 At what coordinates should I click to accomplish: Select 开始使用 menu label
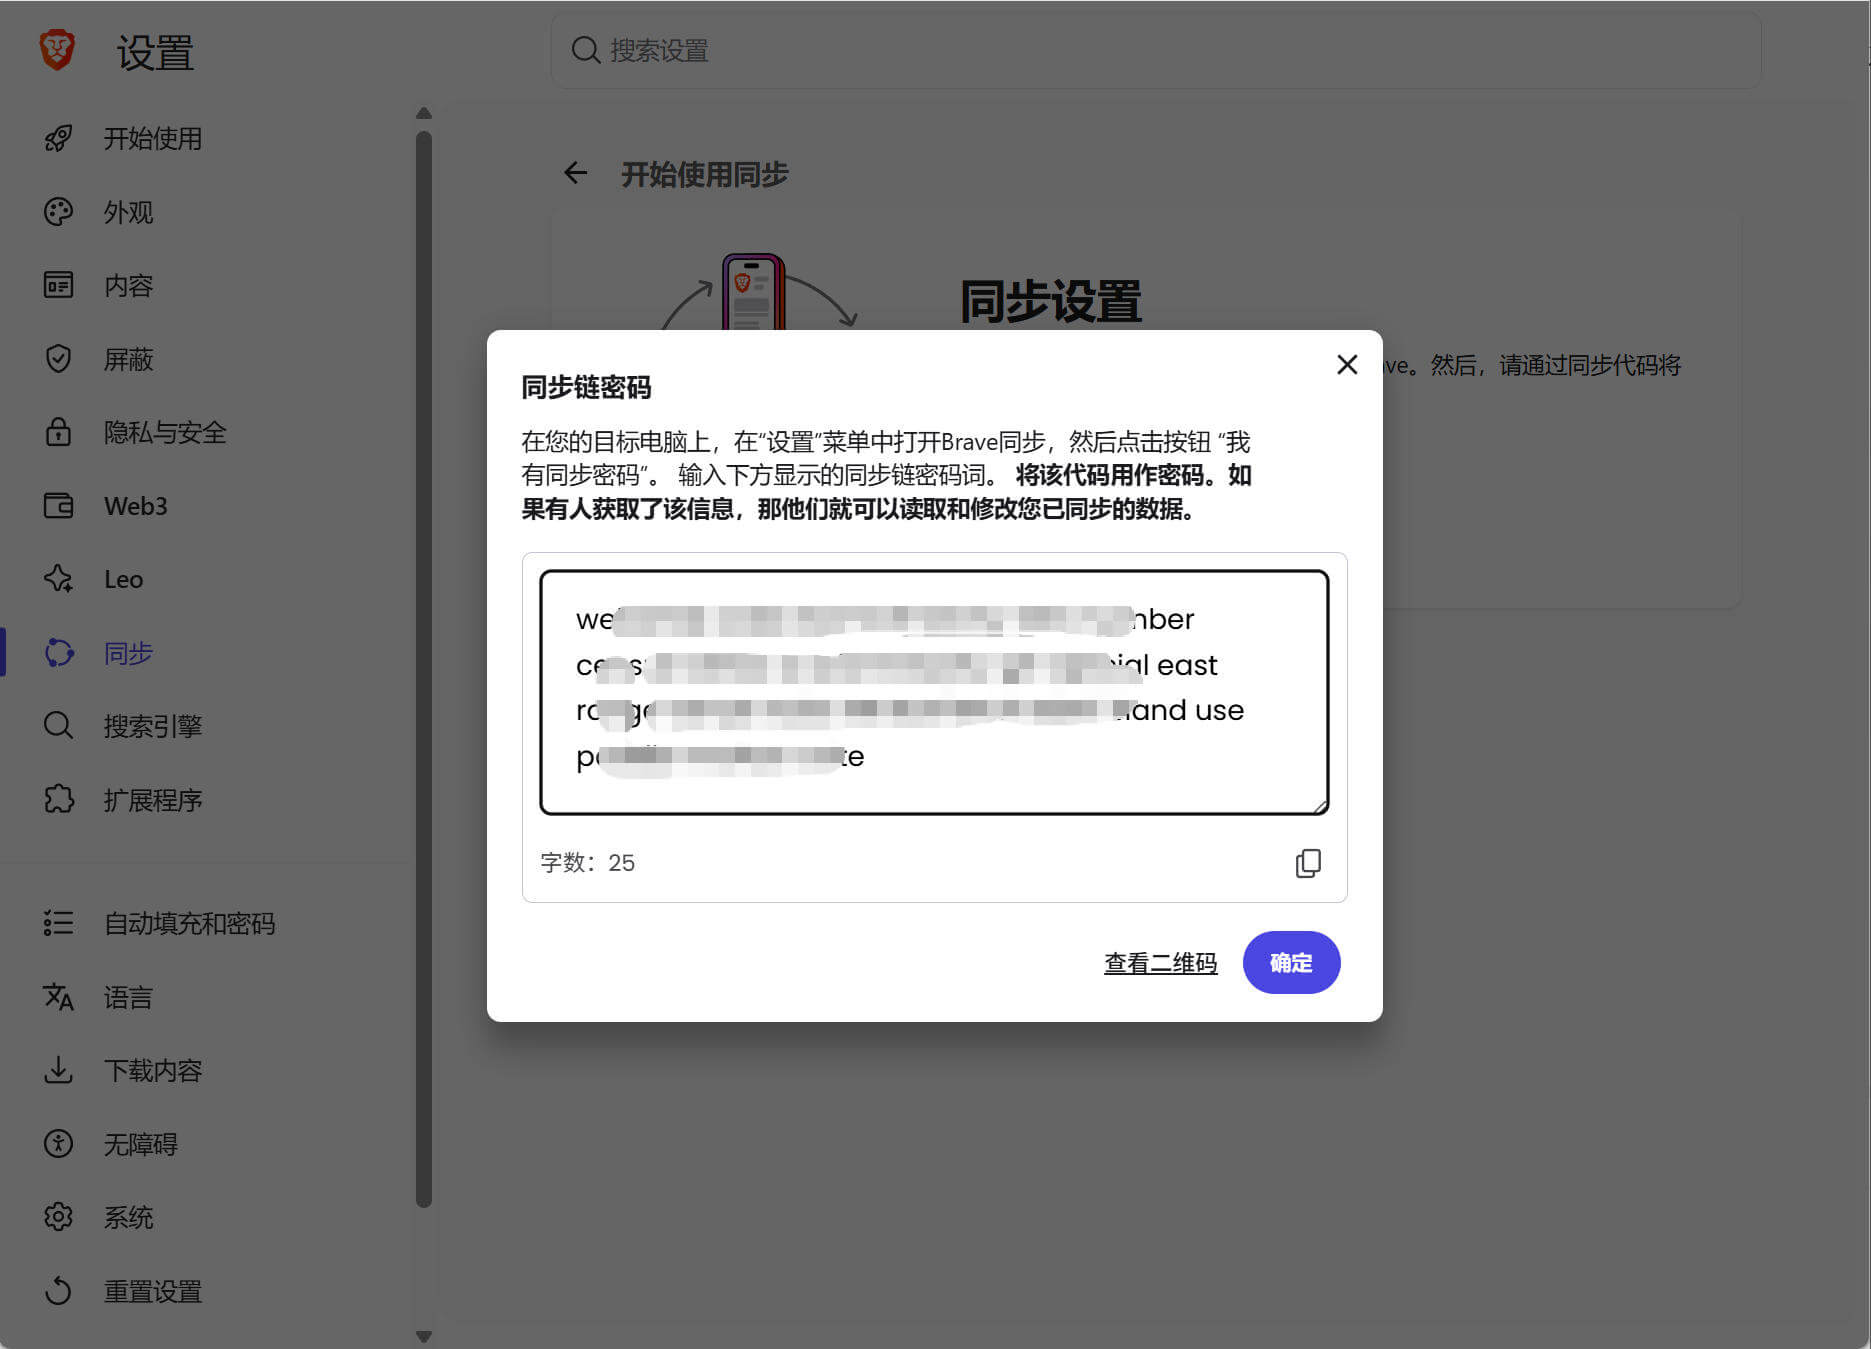153,138
